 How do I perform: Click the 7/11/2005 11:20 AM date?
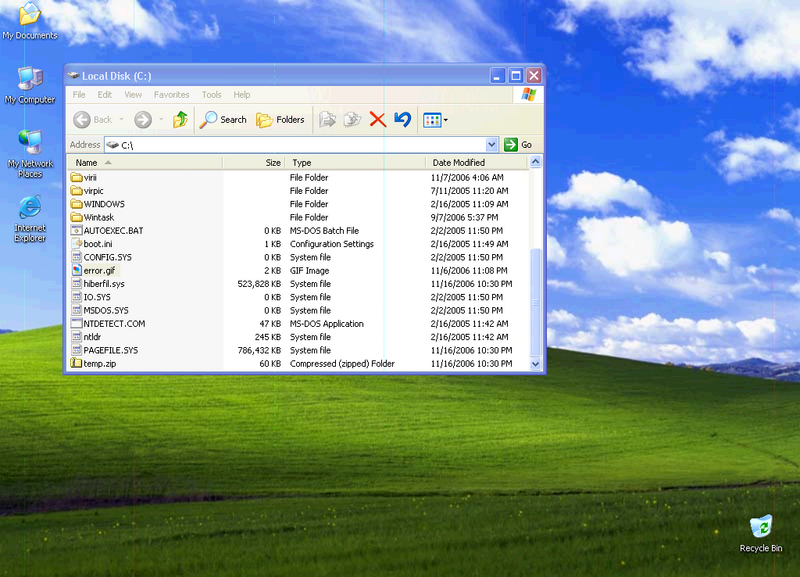469,191
